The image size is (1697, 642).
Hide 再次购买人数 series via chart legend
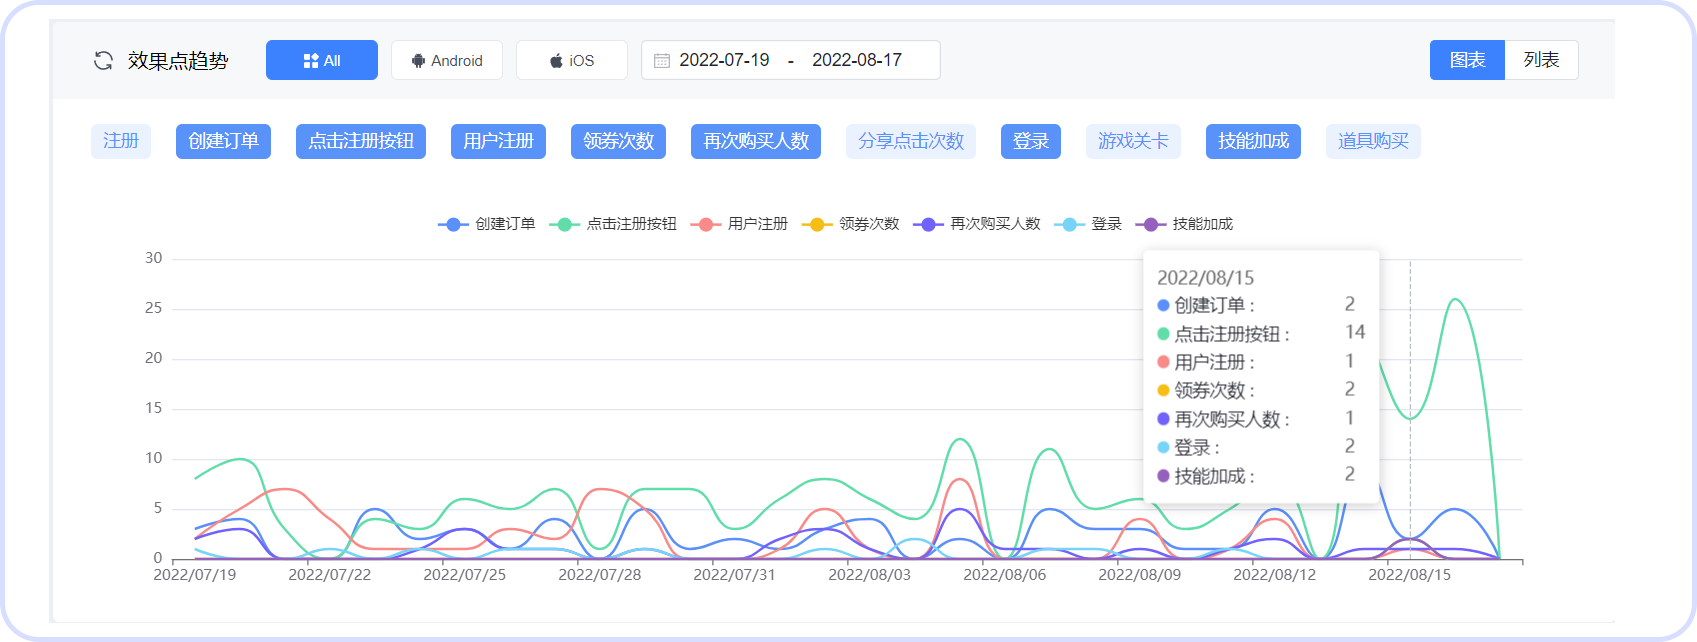pyautogui.click(x=976, y=224)
